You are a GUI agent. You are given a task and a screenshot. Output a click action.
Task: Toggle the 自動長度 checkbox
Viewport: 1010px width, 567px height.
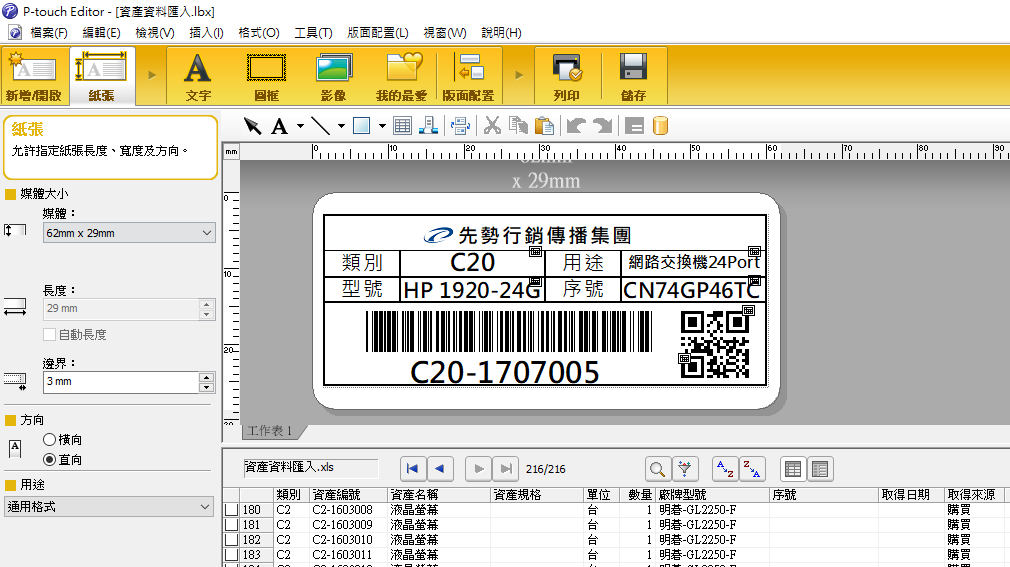(x=50, y=334)
